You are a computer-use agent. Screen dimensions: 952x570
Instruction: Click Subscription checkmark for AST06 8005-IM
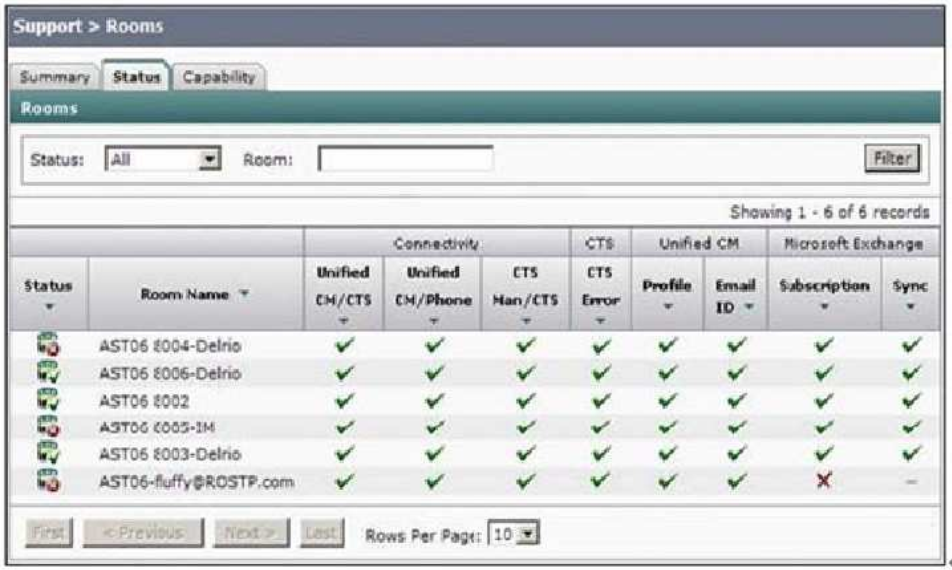pos(824,427)
